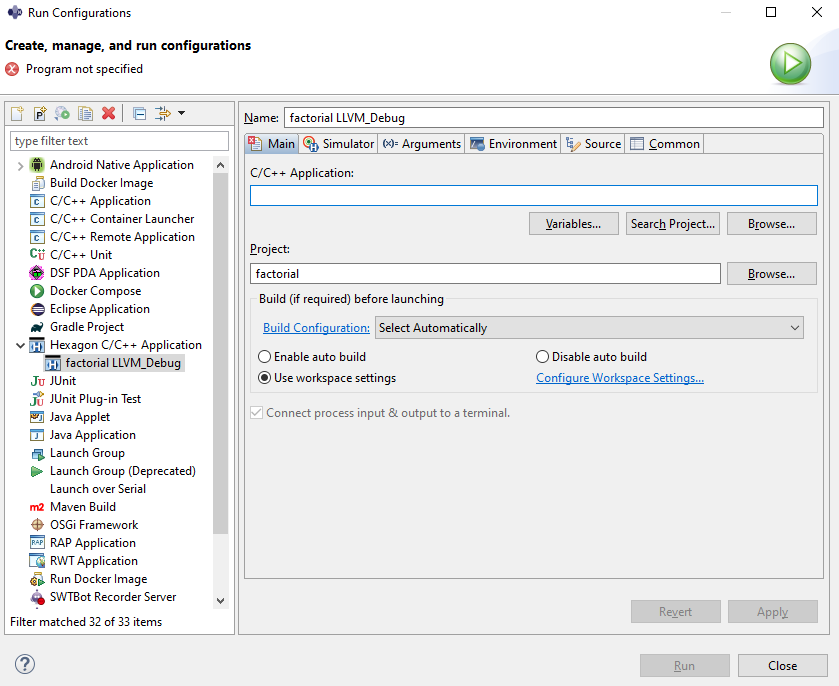Switch to the Simulator tab
Screen dimensions: 839x686
click(338, 143)
